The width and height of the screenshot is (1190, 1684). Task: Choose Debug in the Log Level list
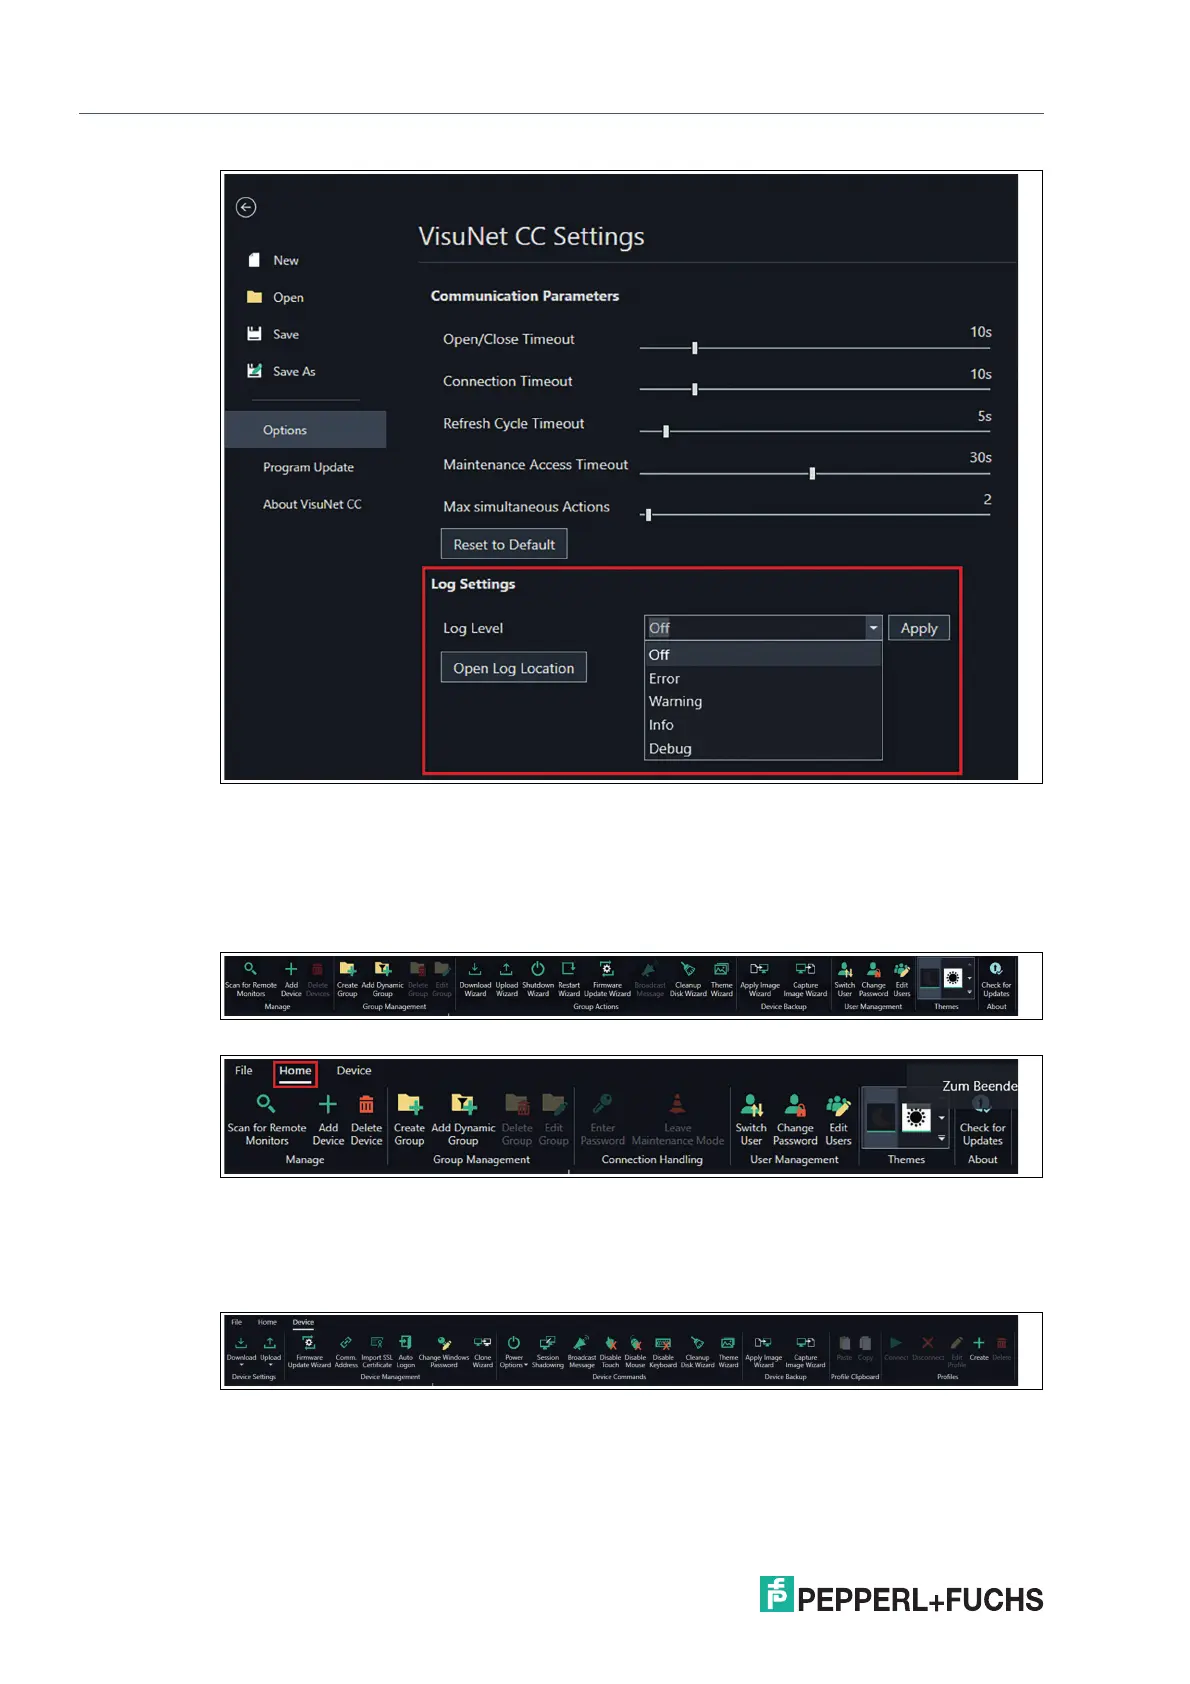point(763,748)
